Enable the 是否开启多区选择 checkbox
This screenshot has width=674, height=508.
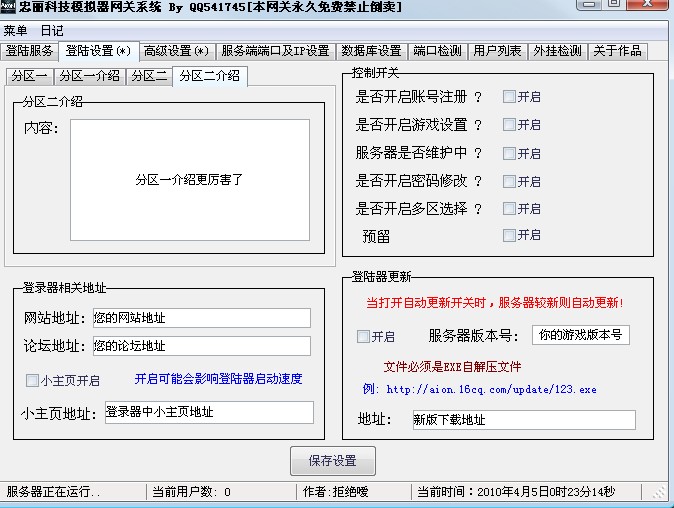[x=509, y=209]
